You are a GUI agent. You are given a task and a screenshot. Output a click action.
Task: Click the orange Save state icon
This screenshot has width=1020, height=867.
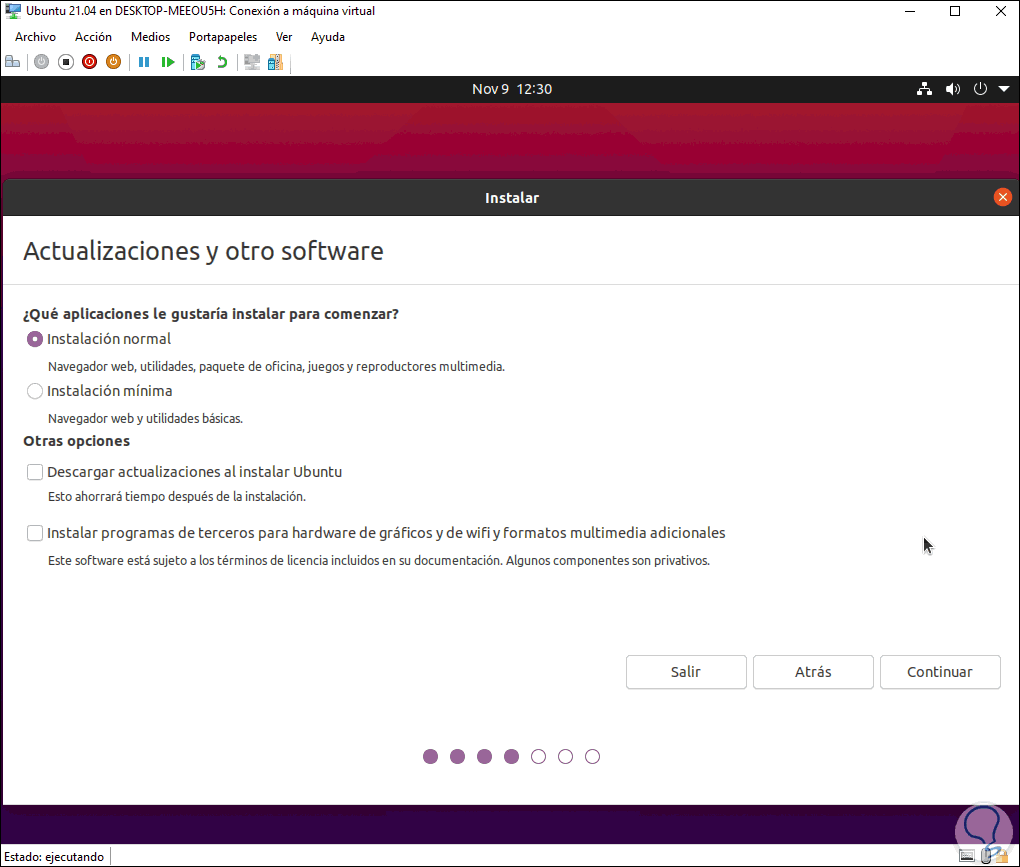[x=113, y=62]
